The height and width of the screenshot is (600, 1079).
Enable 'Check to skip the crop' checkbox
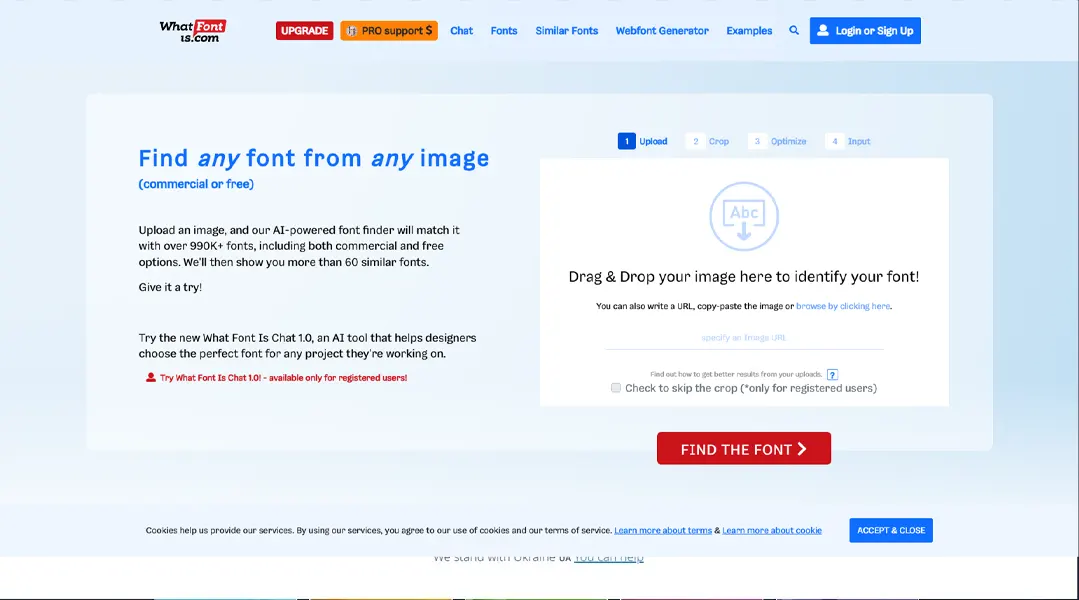pyautogui.click(x=616, y=388)
